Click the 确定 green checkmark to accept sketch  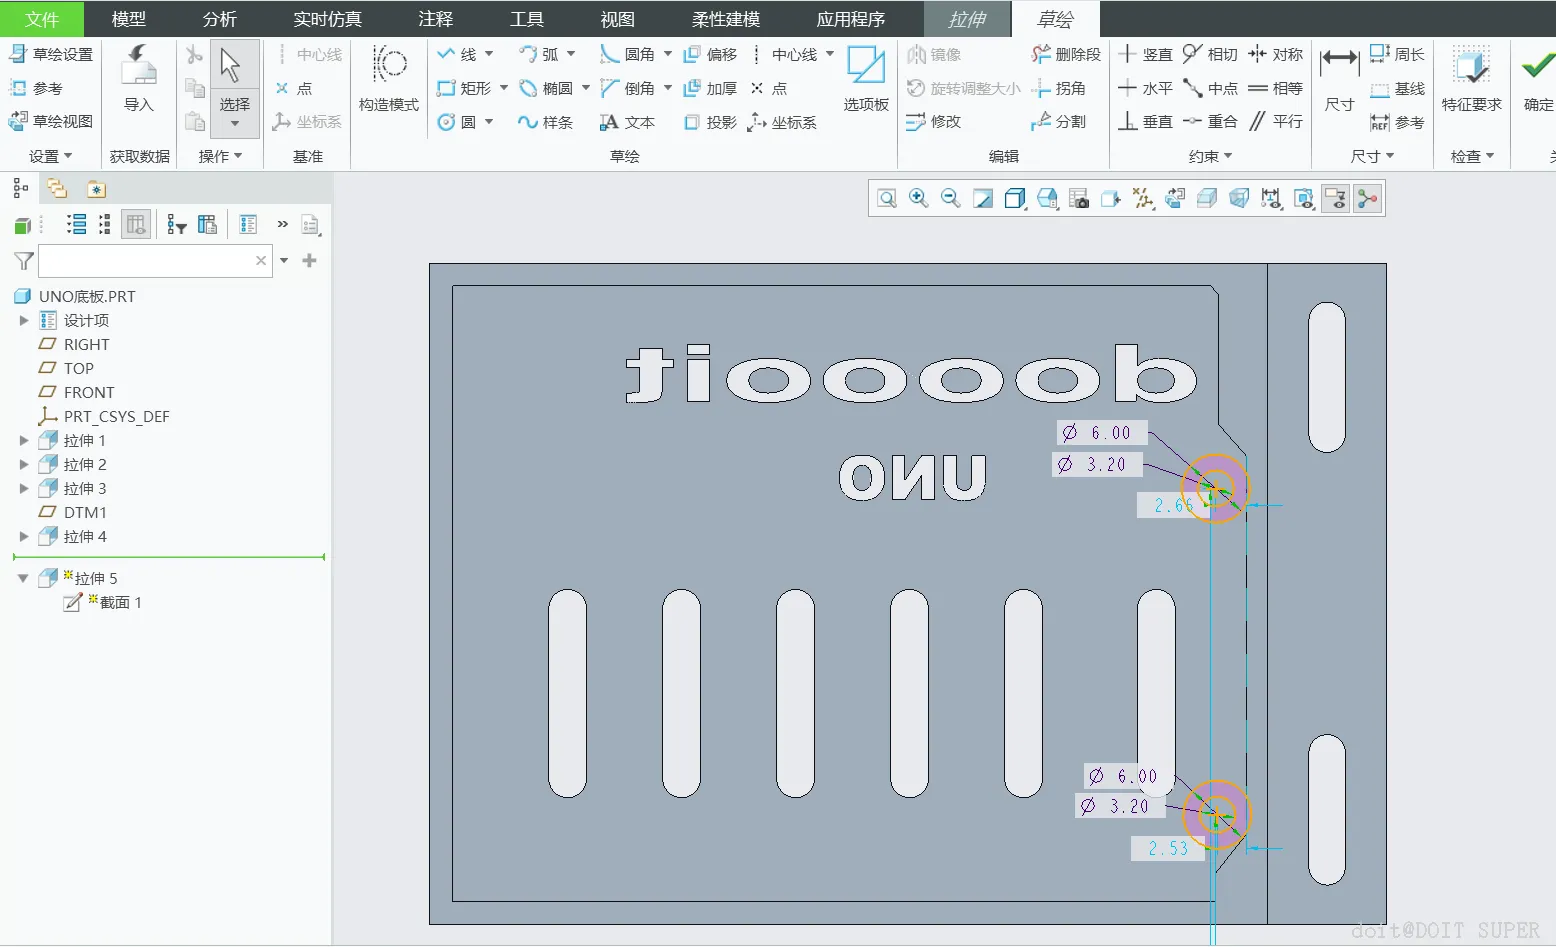[x=1537, y=79]
